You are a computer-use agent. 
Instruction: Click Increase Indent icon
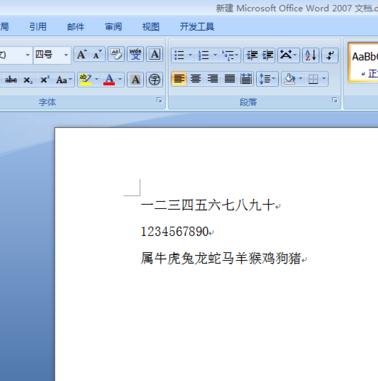pos(268,55)
